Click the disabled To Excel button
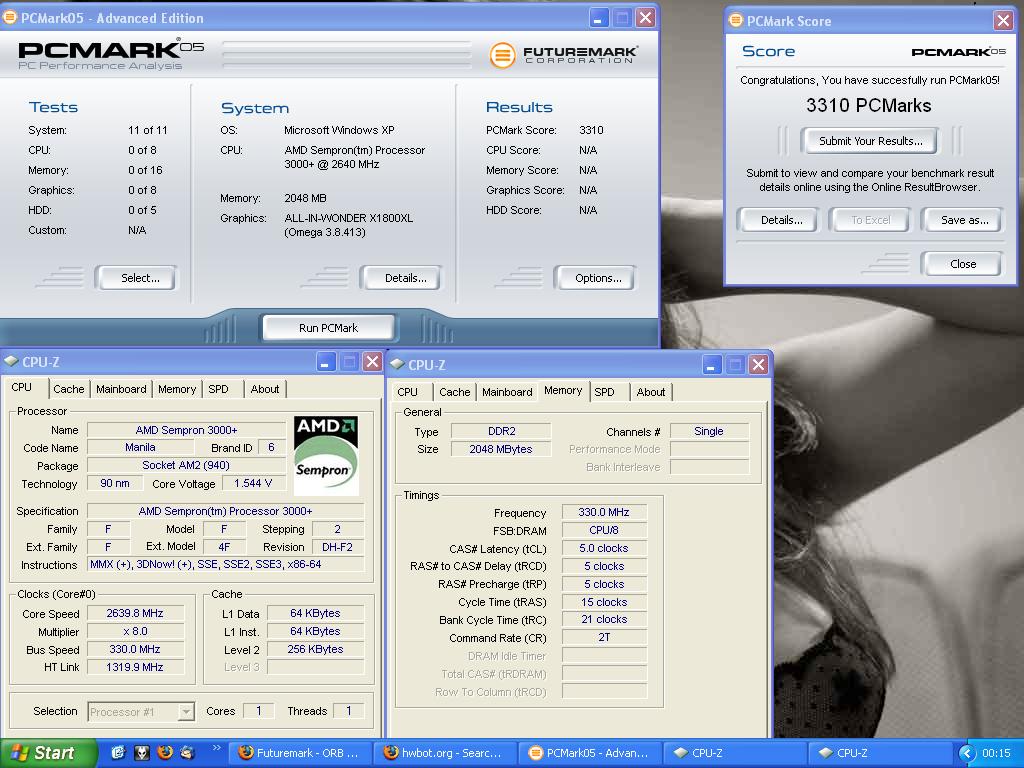This screenshot has height=768, width=1024. click(x=870, y=220)
